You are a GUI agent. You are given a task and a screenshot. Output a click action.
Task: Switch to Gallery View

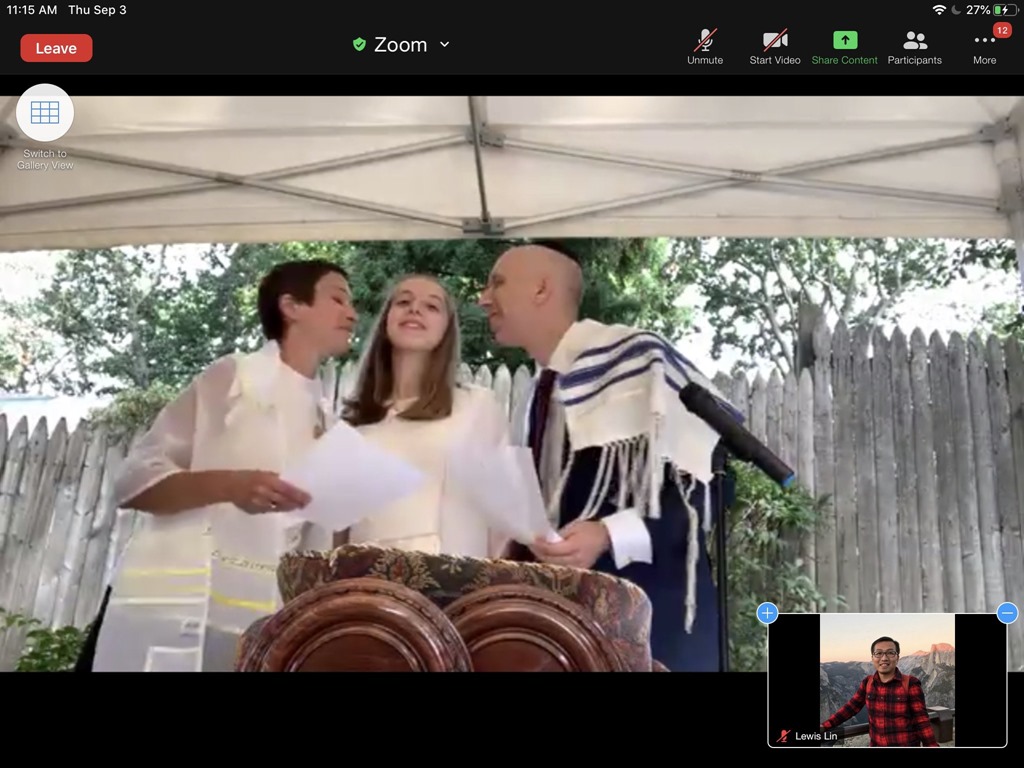44,127
